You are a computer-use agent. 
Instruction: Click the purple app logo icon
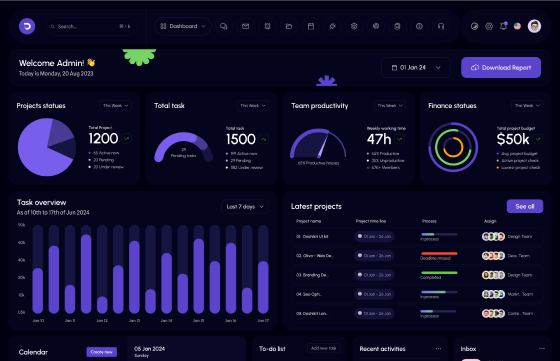[27, 26]
